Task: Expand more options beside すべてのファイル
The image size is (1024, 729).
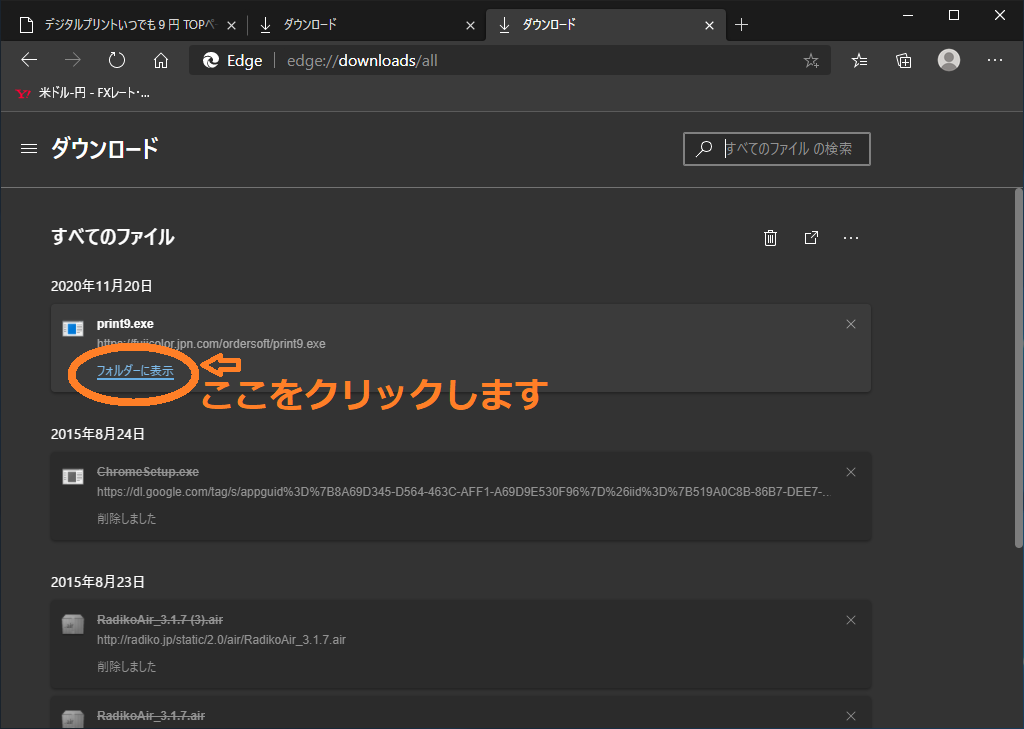Action: (851, 238)
